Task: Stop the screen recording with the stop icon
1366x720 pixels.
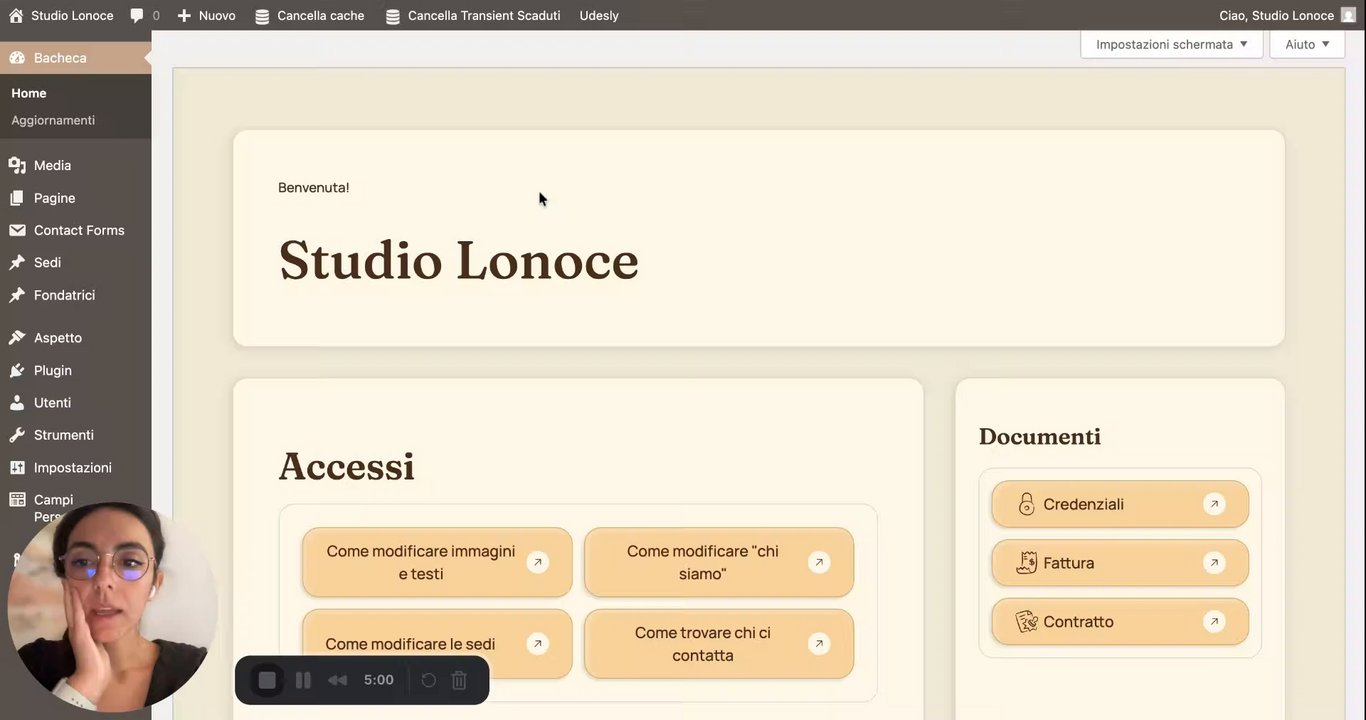Action: click(267, 680)
